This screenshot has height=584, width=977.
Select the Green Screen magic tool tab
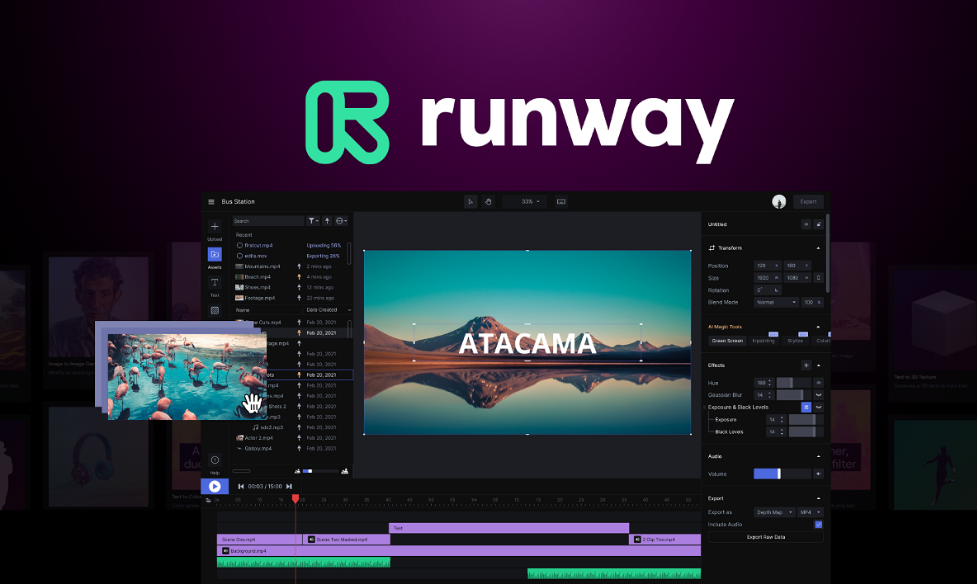pos(727,341)
